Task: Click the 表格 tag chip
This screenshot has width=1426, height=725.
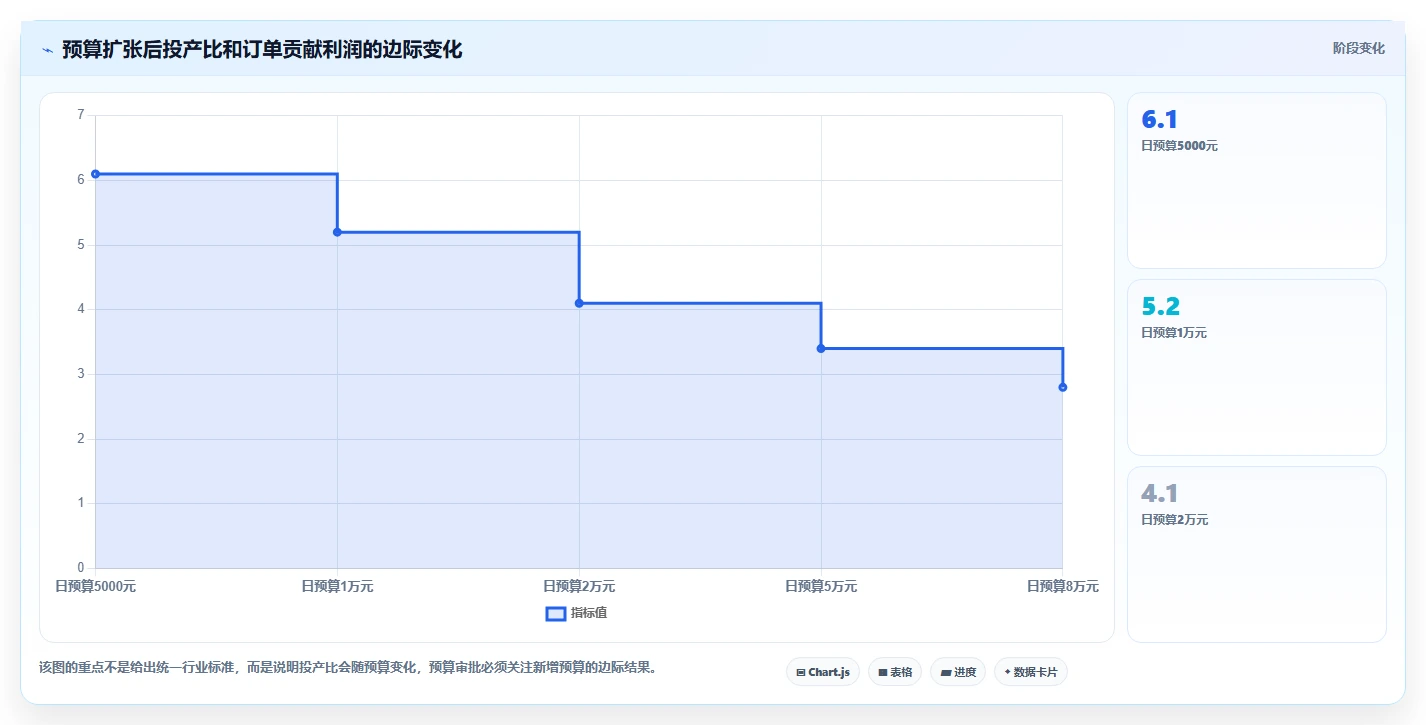Action: point(895,672)
